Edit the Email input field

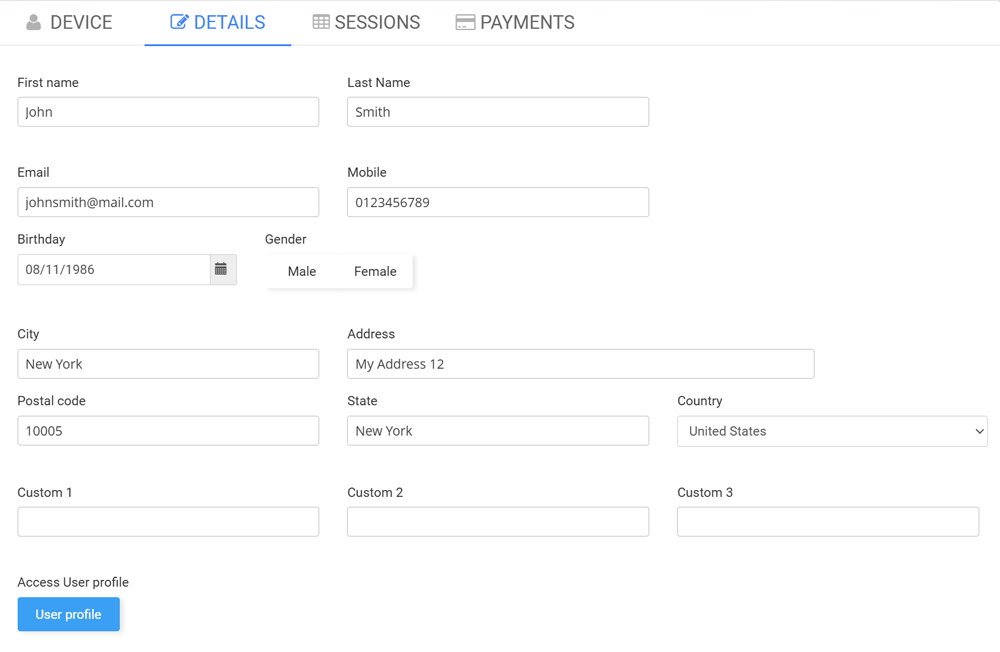point(168,202)
